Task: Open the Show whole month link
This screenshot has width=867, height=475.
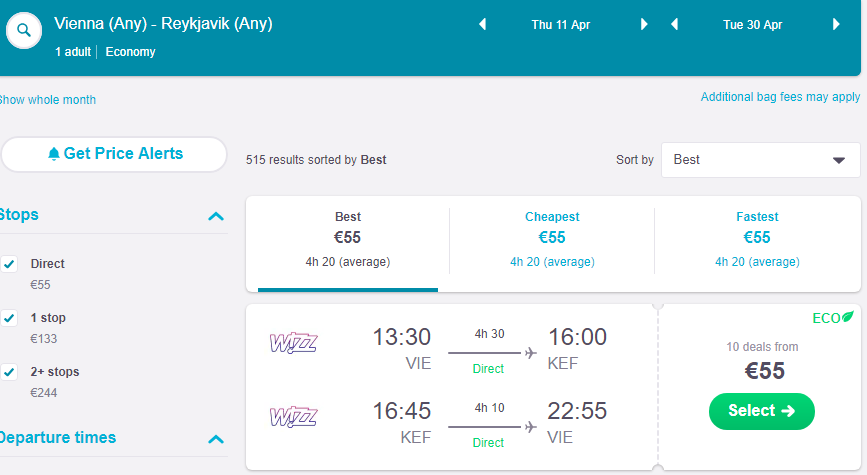Action: pyautogui.click(x=47, y=100)
